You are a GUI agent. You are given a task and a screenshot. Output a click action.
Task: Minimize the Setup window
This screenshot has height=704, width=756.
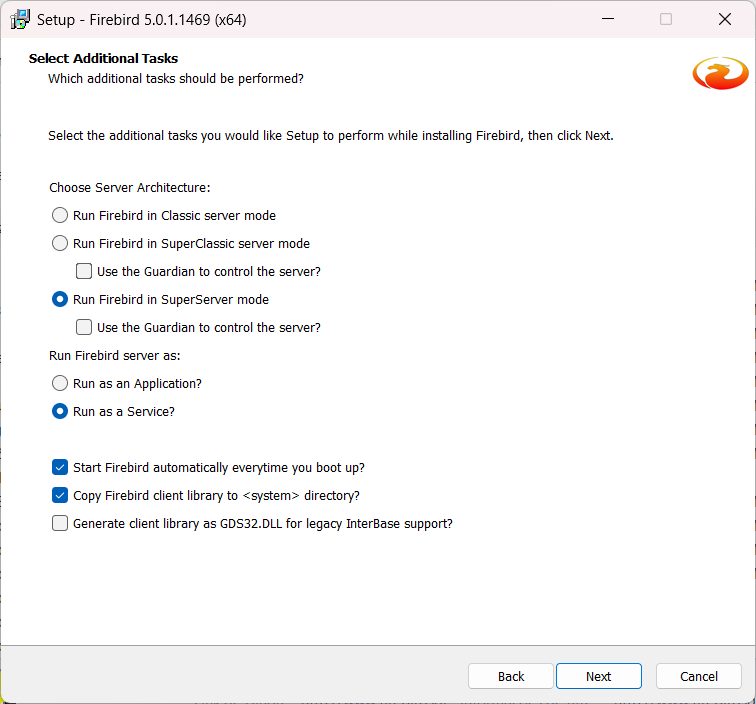607,19
